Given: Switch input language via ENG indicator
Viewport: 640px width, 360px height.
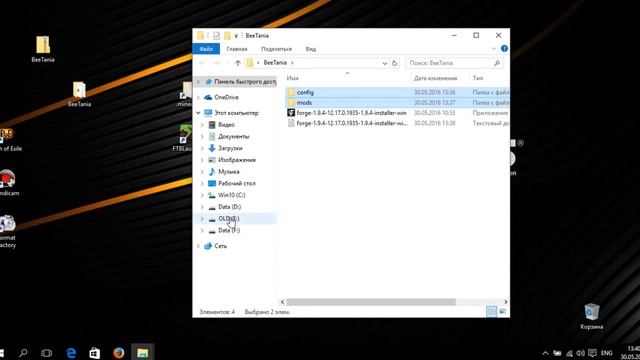Looking at the screenshot, I should click(607, 353).
